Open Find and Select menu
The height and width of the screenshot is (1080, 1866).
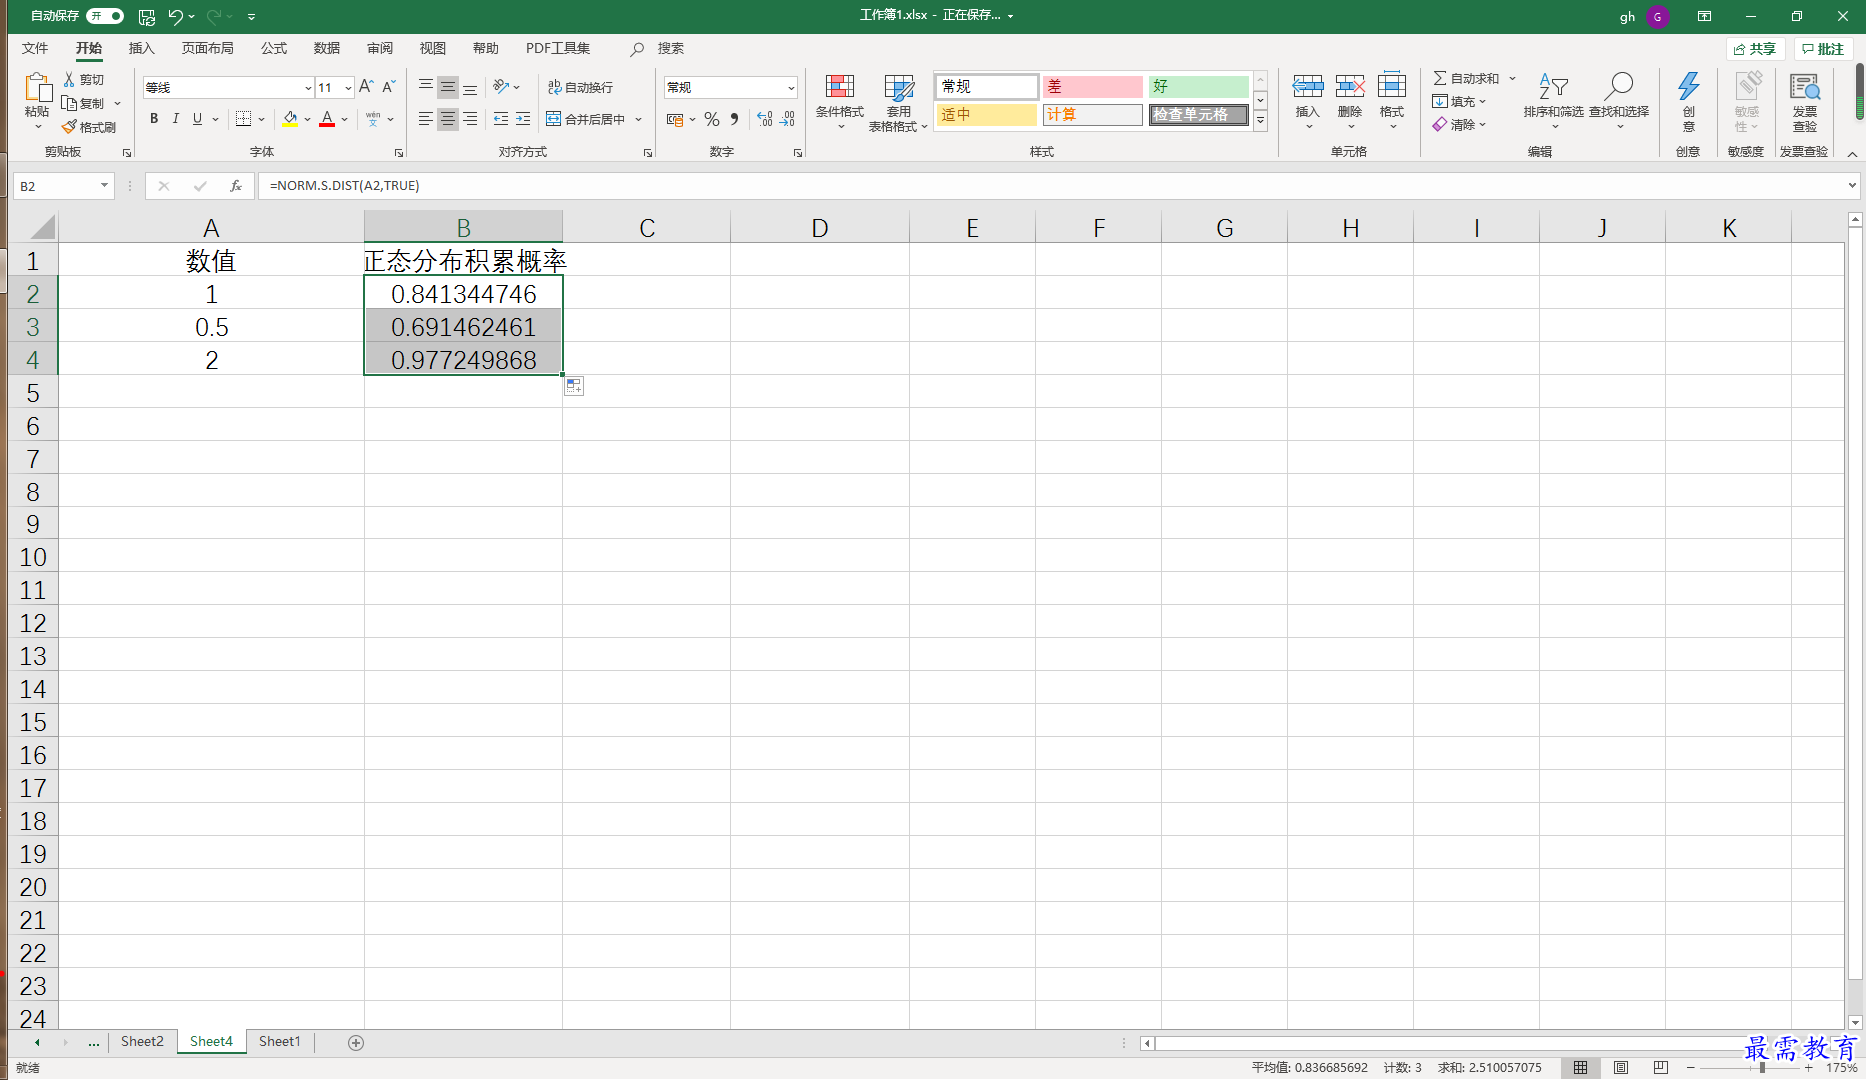1618,102
